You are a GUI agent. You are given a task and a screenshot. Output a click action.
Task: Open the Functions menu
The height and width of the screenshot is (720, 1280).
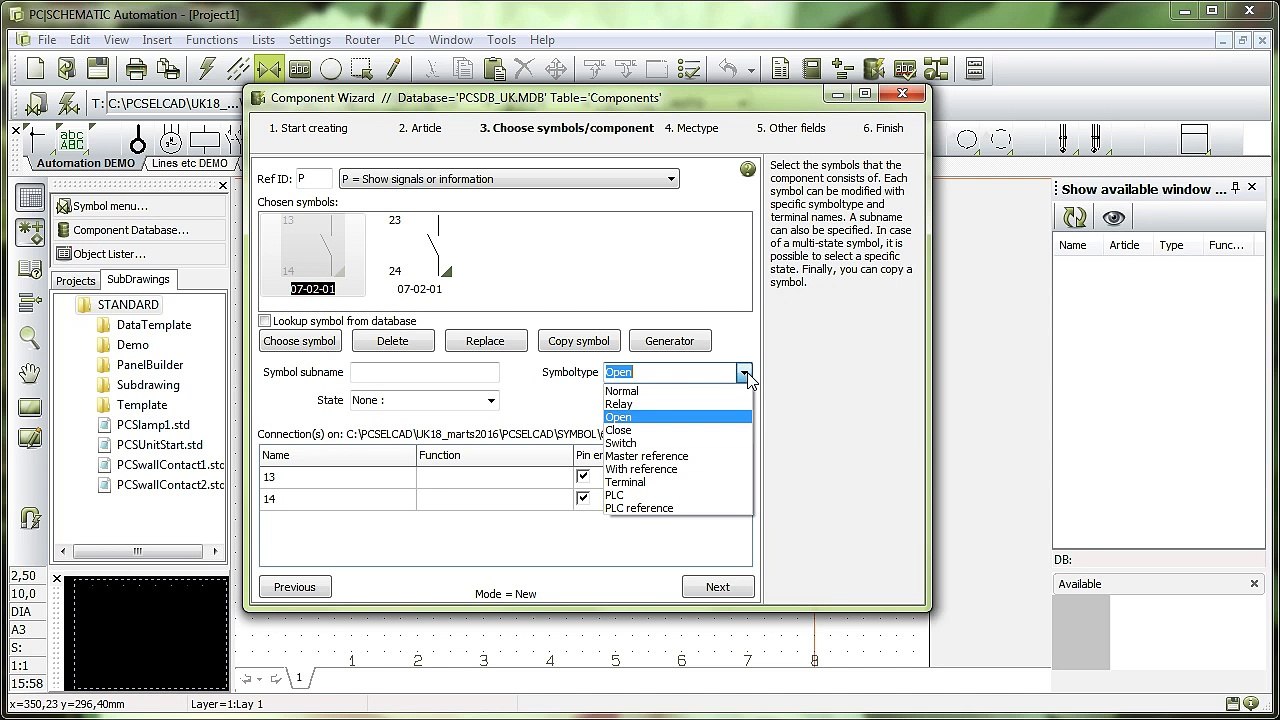(x=212, y=40)
